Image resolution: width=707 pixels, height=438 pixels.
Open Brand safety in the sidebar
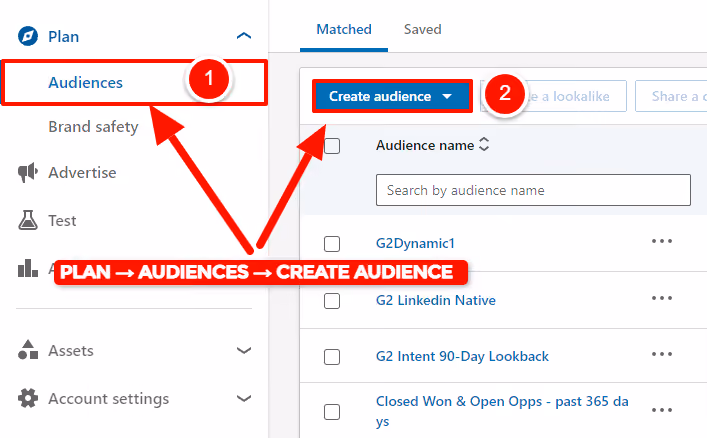(x=93, y=127)
